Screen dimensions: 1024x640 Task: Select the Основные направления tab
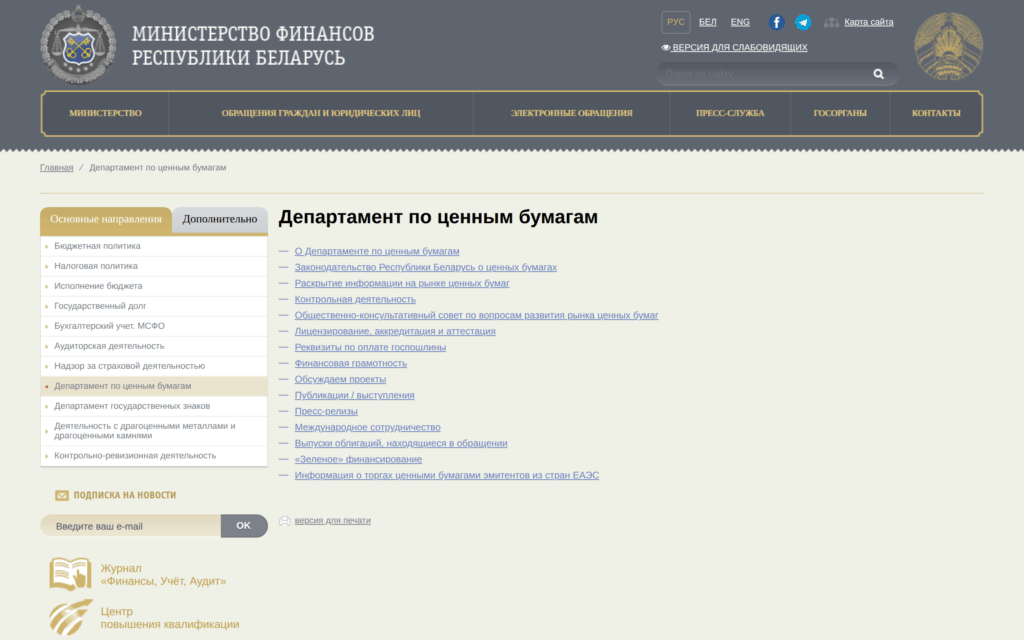point(106,219)
